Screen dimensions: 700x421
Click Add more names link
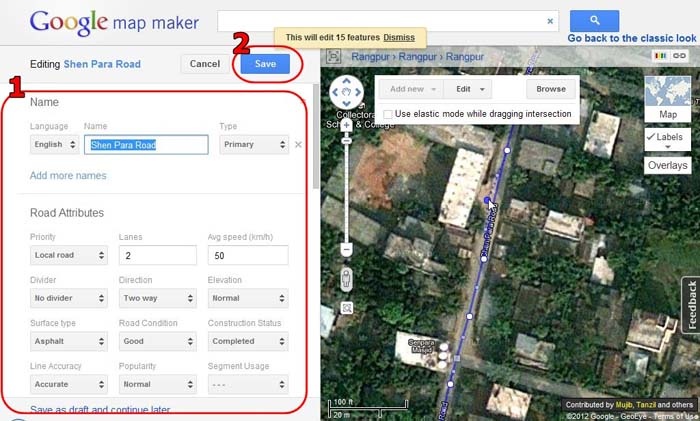68,175
